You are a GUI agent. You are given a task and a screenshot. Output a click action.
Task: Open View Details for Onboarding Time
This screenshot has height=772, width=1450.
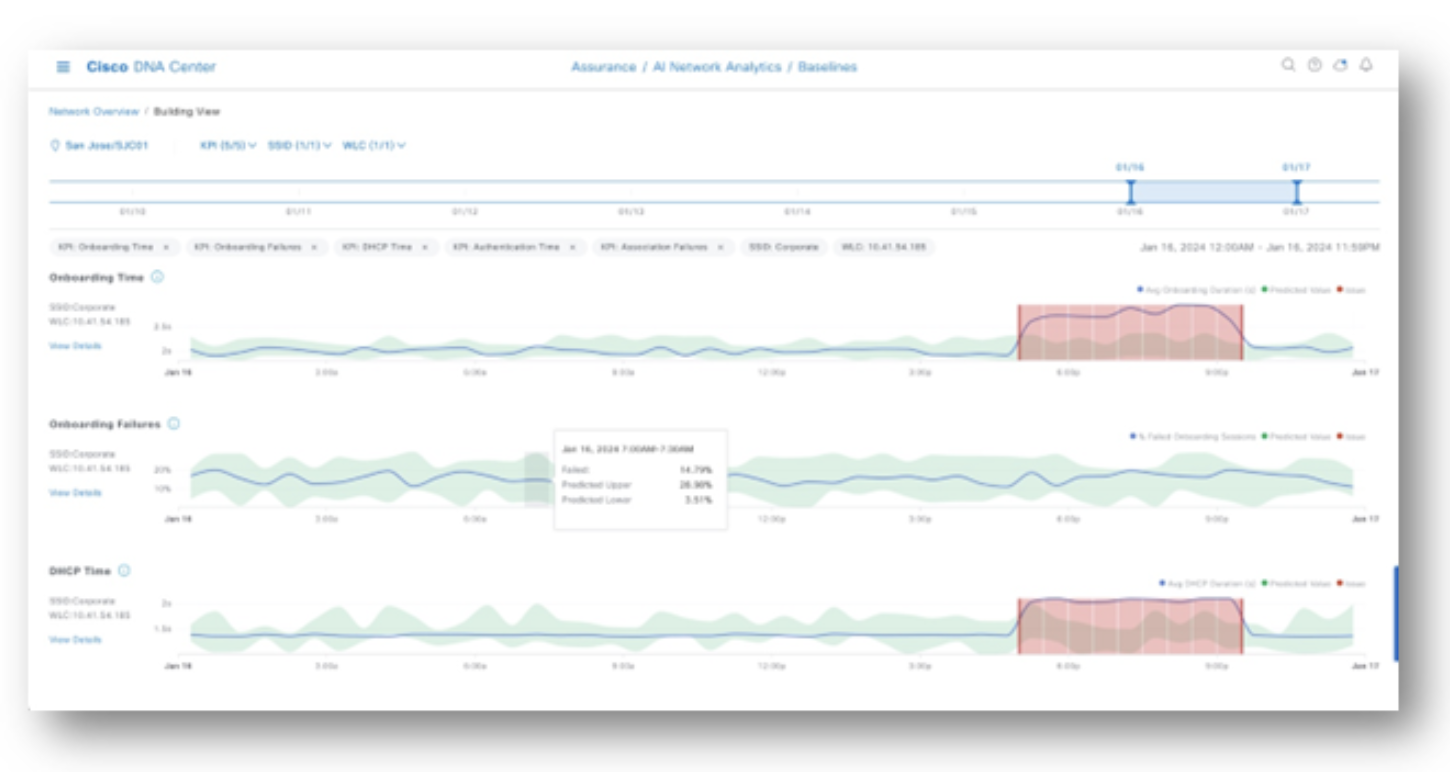pos(75,346)
